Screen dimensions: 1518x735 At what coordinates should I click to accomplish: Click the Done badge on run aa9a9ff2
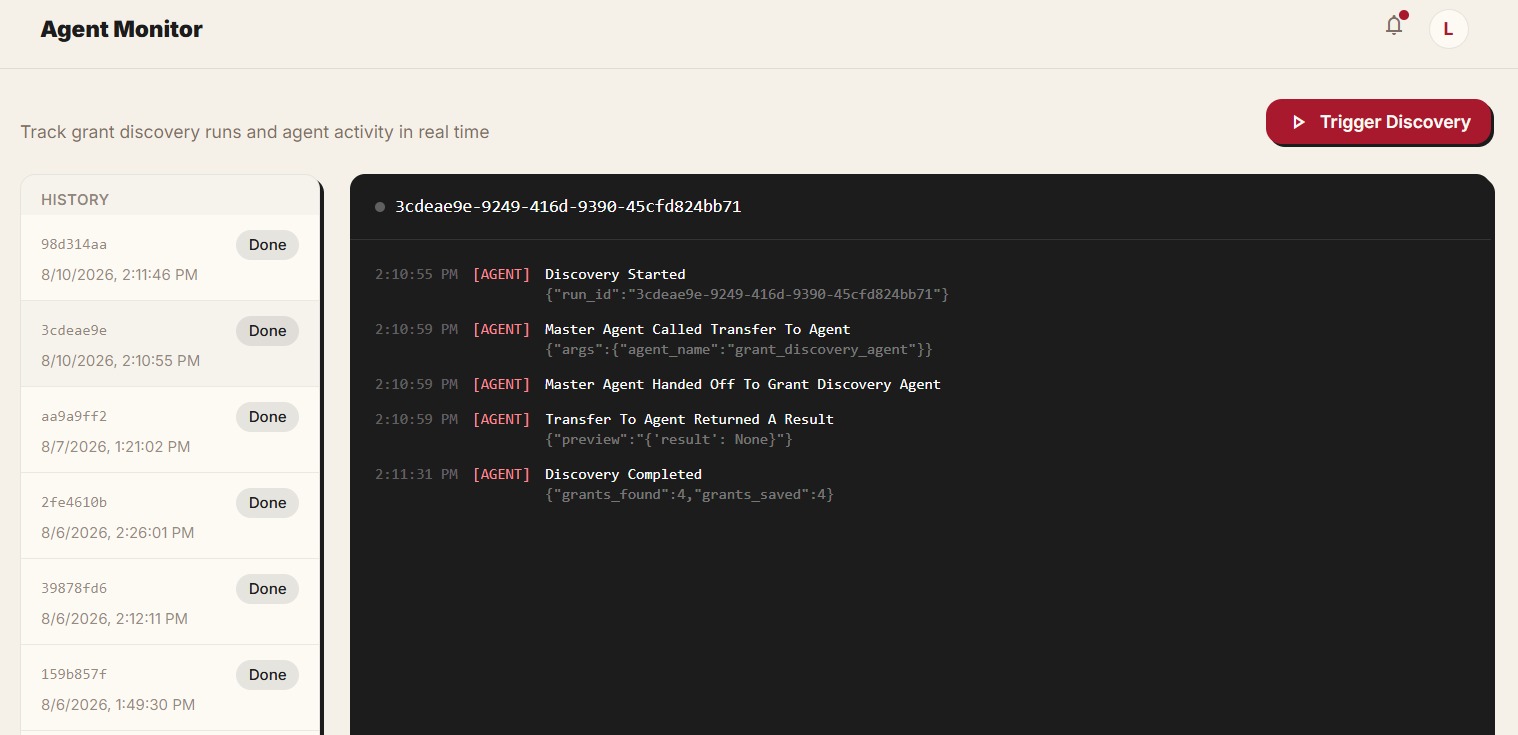(267, 417)
